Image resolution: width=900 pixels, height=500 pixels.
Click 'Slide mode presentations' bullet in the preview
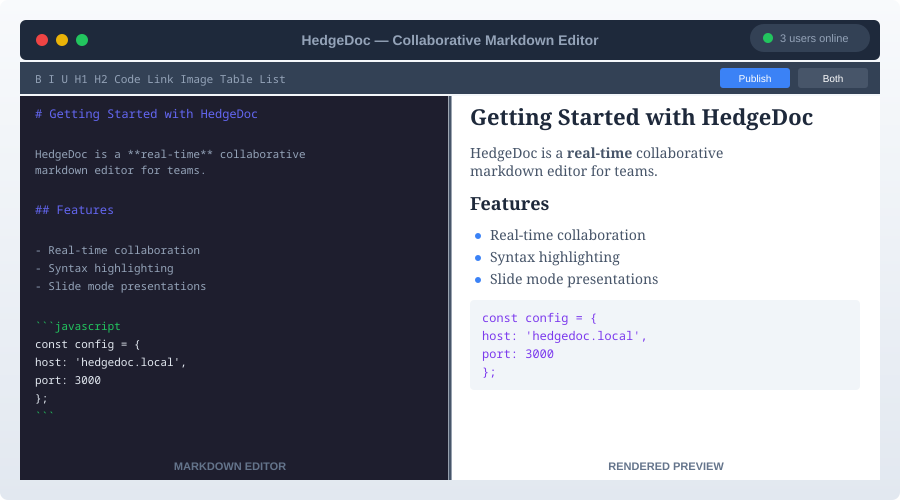pos(573,279)
